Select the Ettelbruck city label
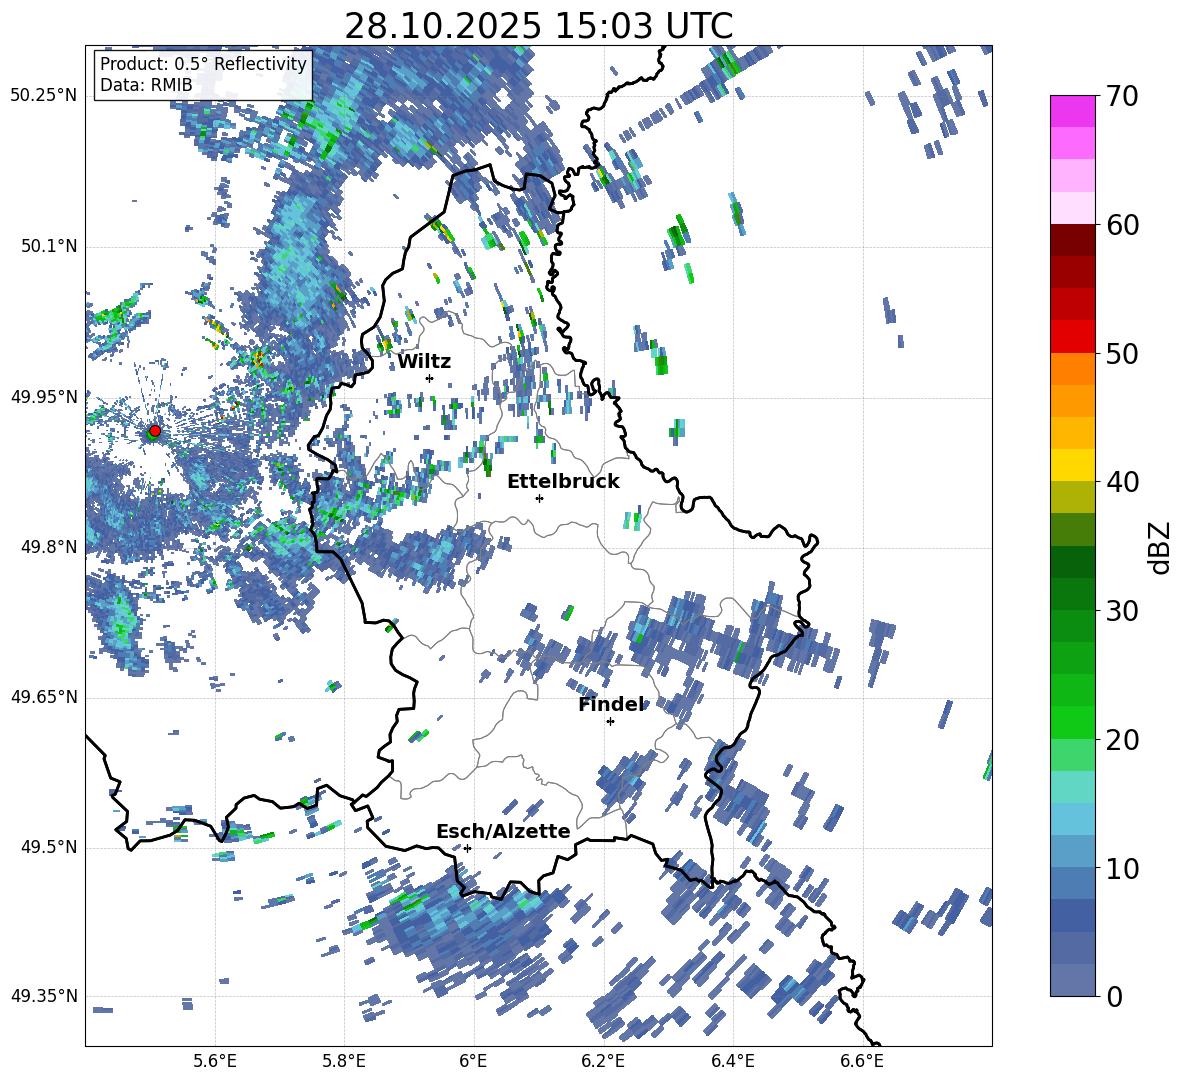1184x1081 pixels. [x=563, y=482]
